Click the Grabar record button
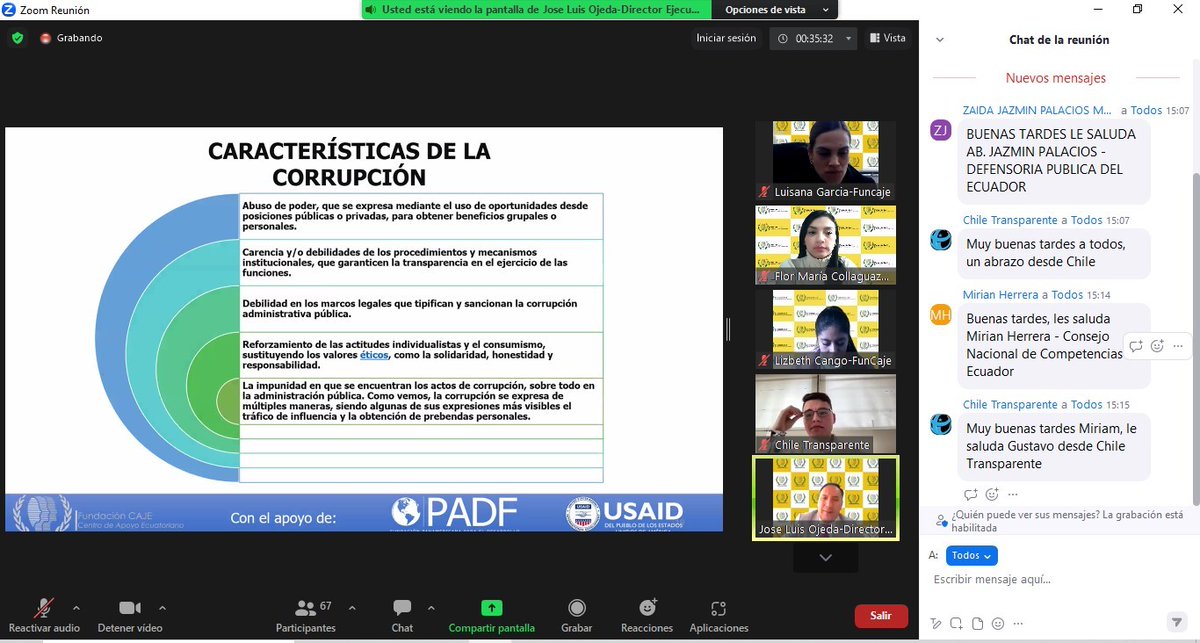Image resolution: width=1200 pixels, height=643 pixels. (x=576, y=614)
